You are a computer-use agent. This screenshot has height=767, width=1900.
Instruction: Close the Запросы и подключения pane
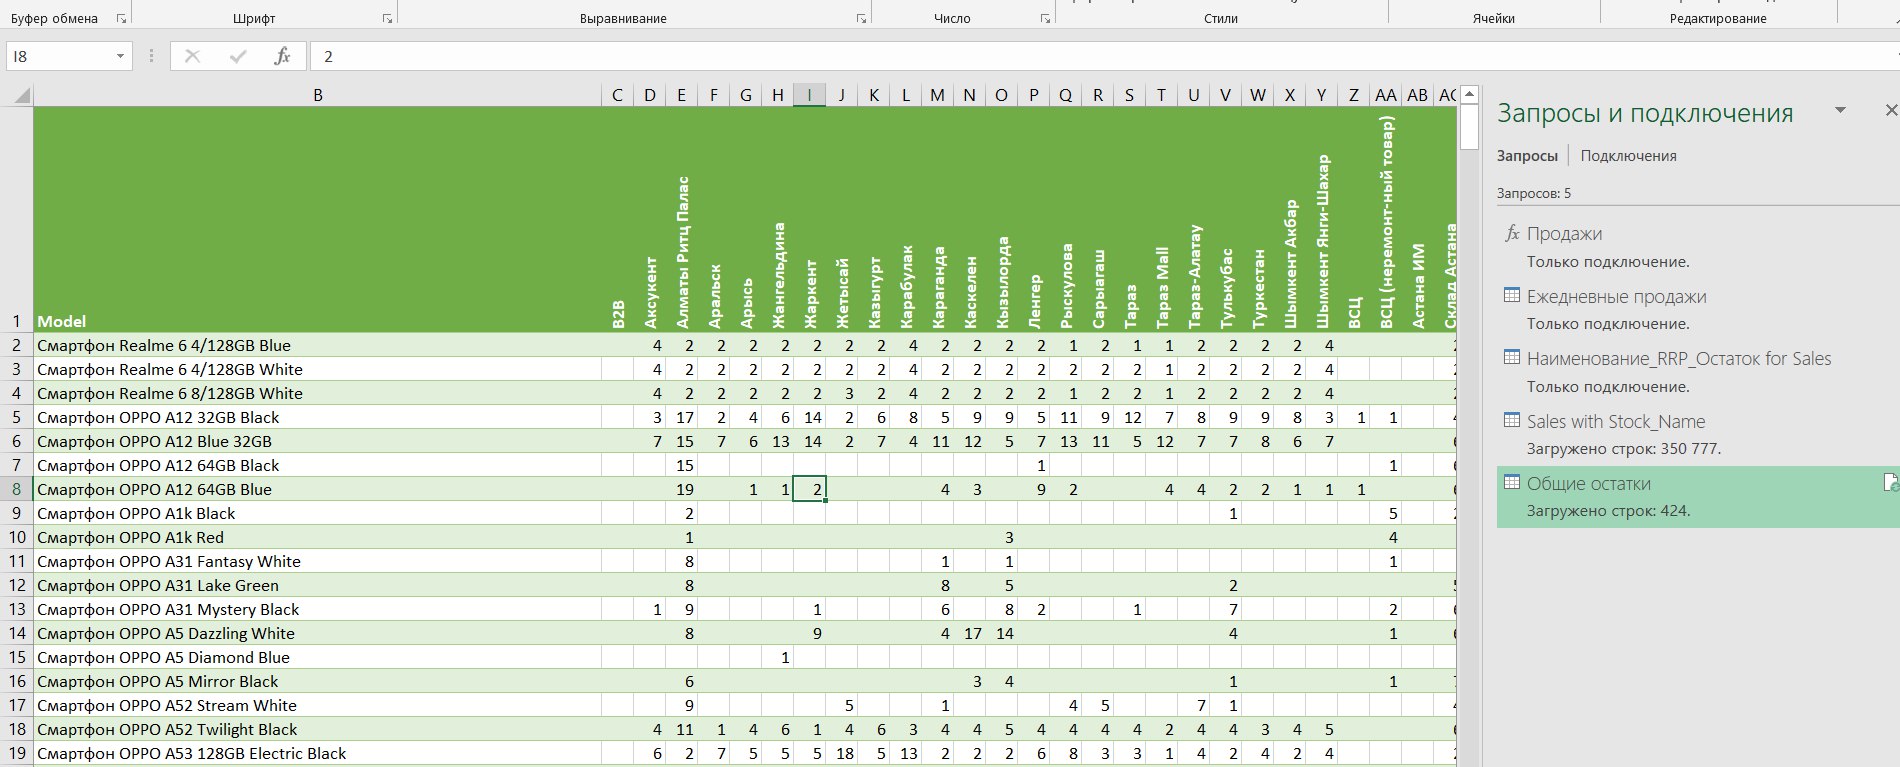[1890, 110]
